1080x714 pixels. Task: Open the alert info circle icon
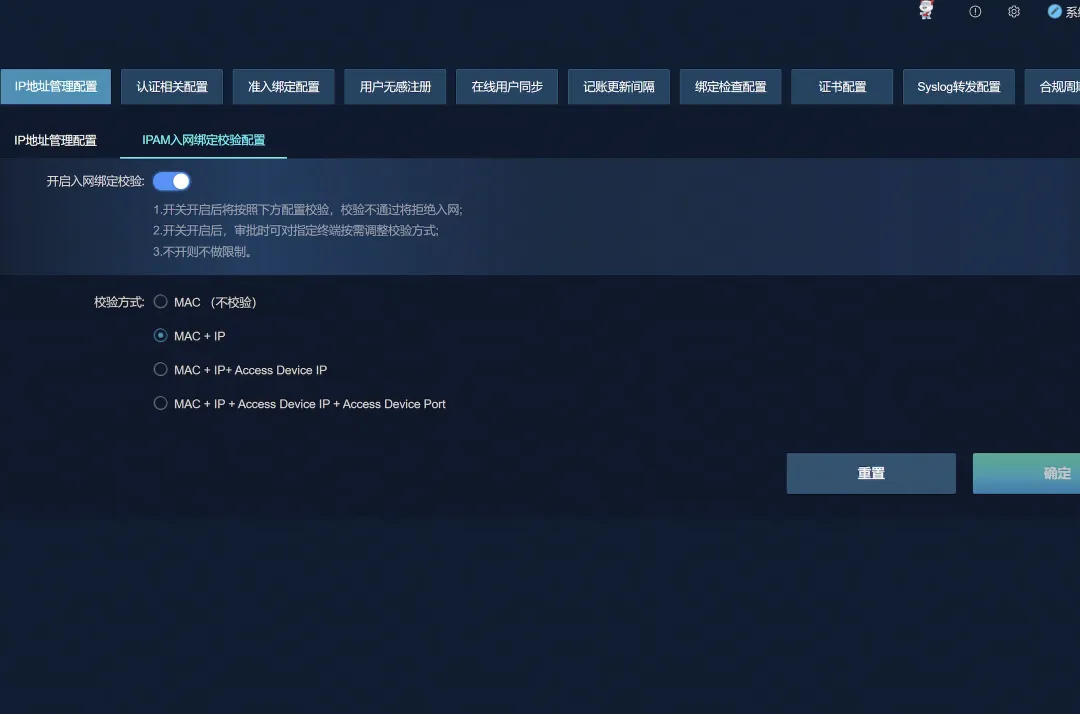pyautogui.click(x=975, y=11)
